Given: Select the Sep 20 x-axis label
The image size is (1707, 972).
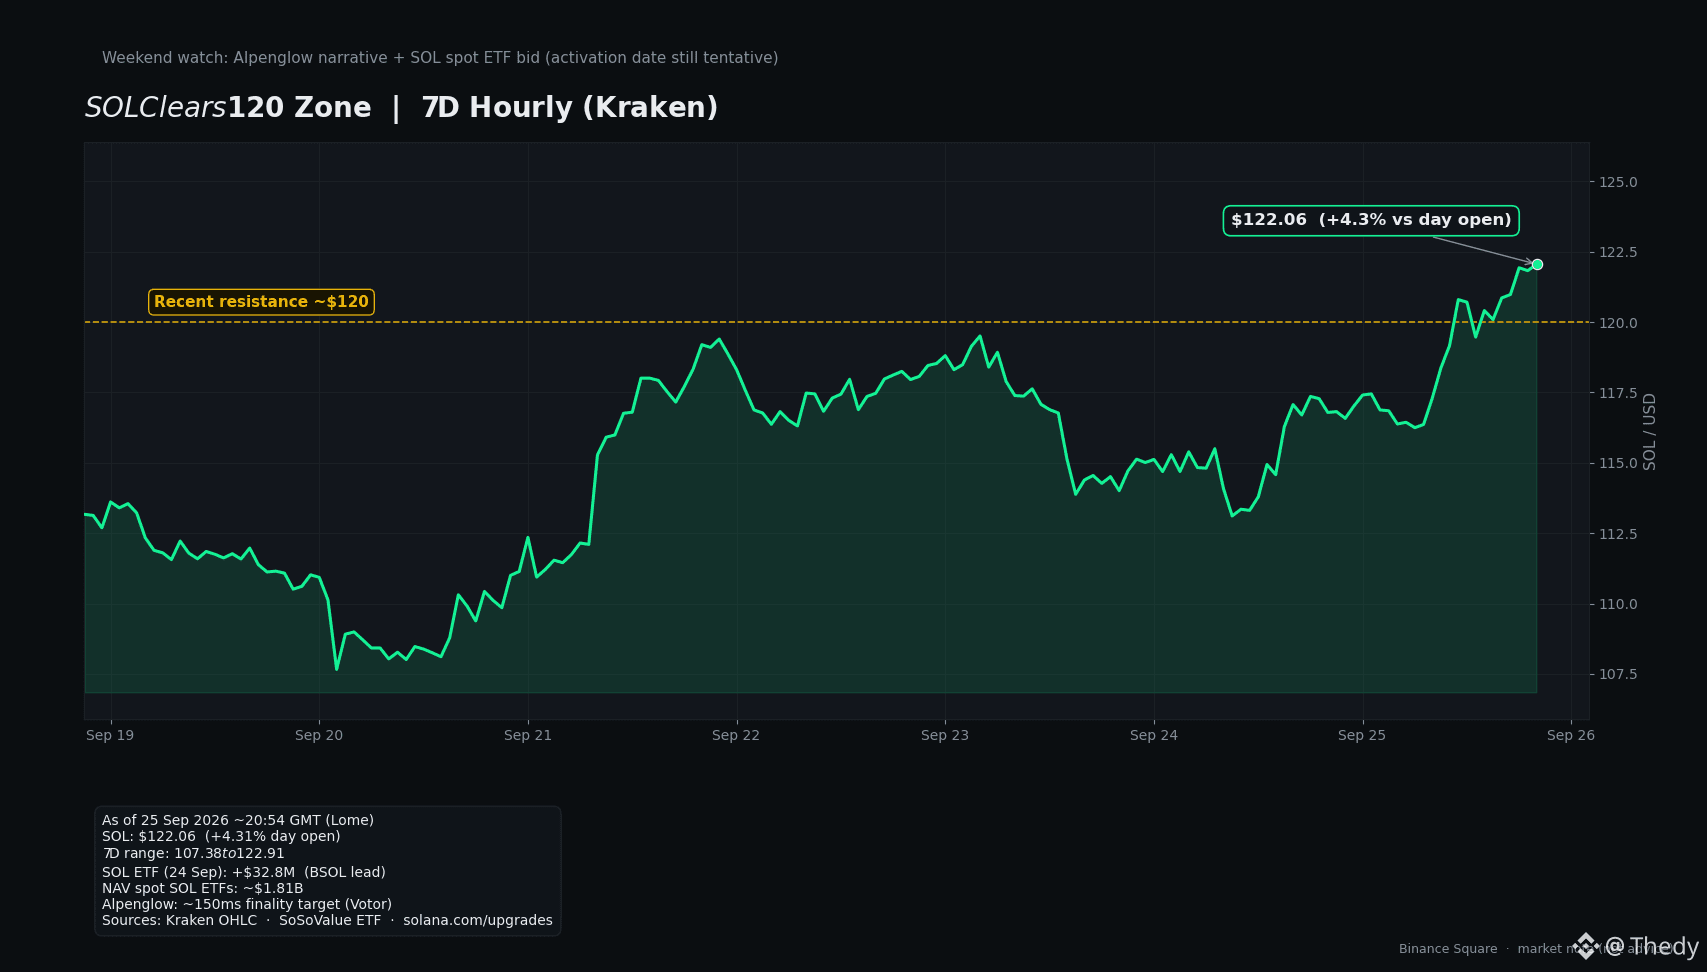Looking at the screenshot, I should coord(319,735).
